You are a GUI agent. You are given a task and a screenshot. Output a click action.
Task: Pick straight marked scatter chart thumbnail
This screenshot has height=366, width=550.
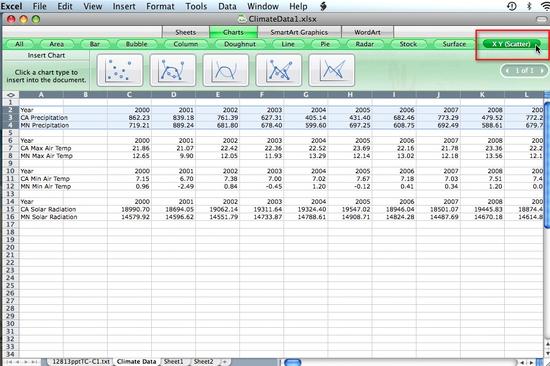(x=279, y=70)
